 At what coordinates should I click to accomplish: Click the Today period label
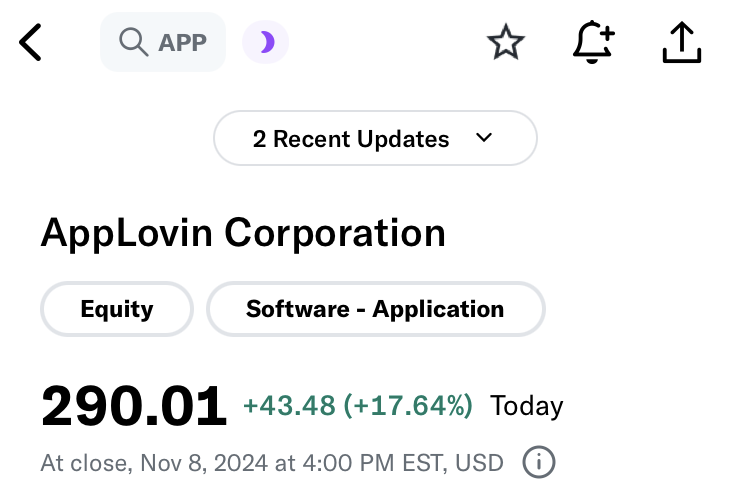(x=526, y=407)
